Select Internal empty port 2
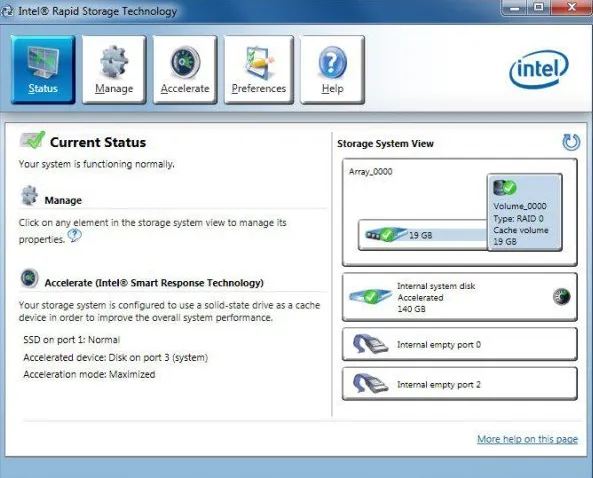The width and height of the screenshot is (593, 478). [x=459, y=384]
